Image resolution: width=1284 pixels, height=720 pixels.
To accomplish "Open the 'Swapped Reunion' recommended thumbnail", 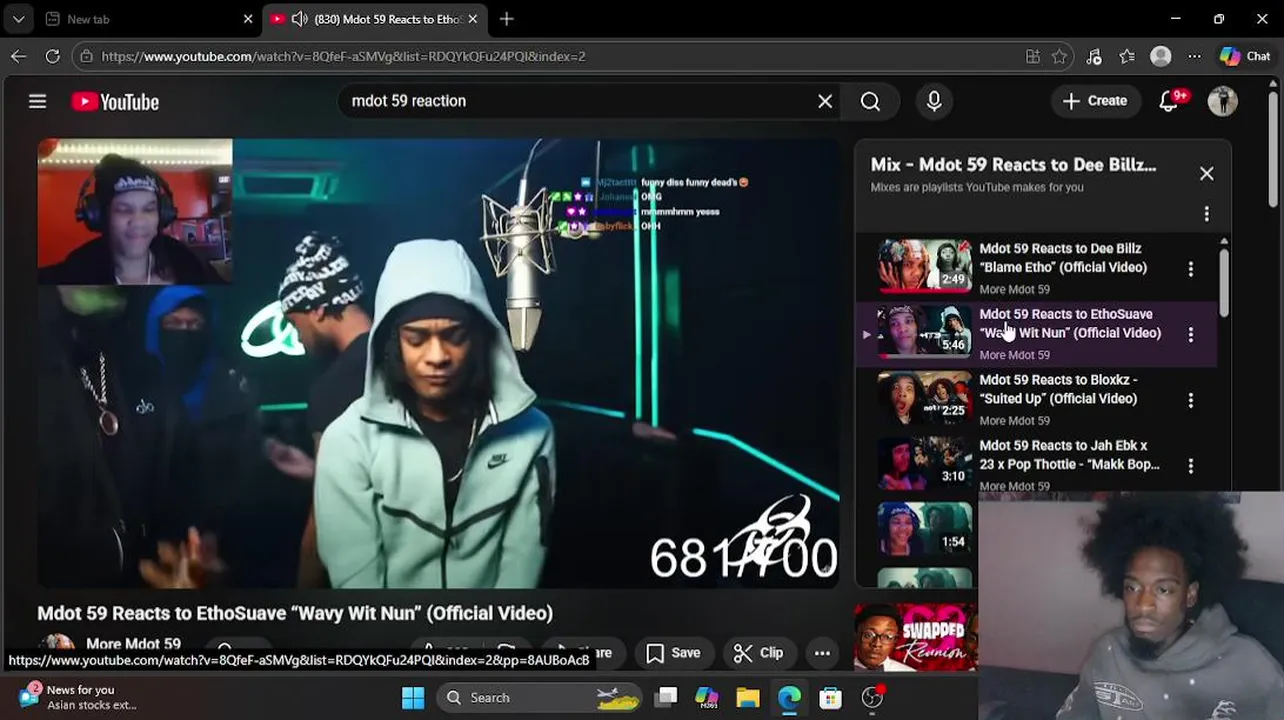I will 916,637.
